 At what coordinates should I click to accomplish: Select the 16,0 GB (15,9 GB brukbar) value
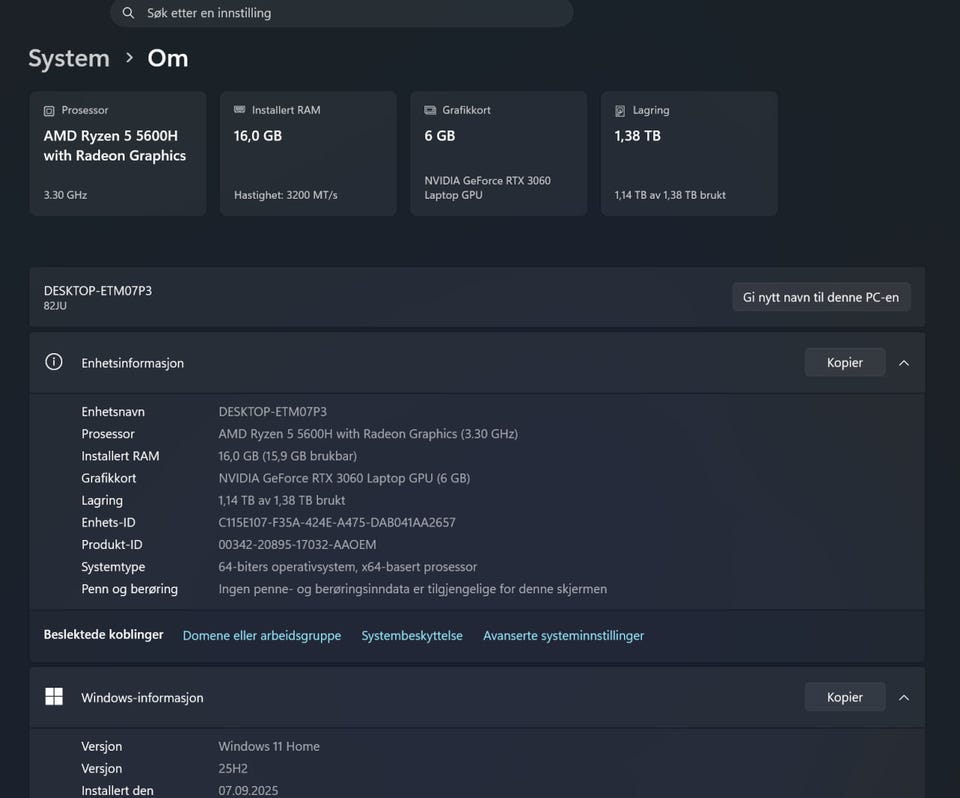pyautogui.click(x=288, y=456)
